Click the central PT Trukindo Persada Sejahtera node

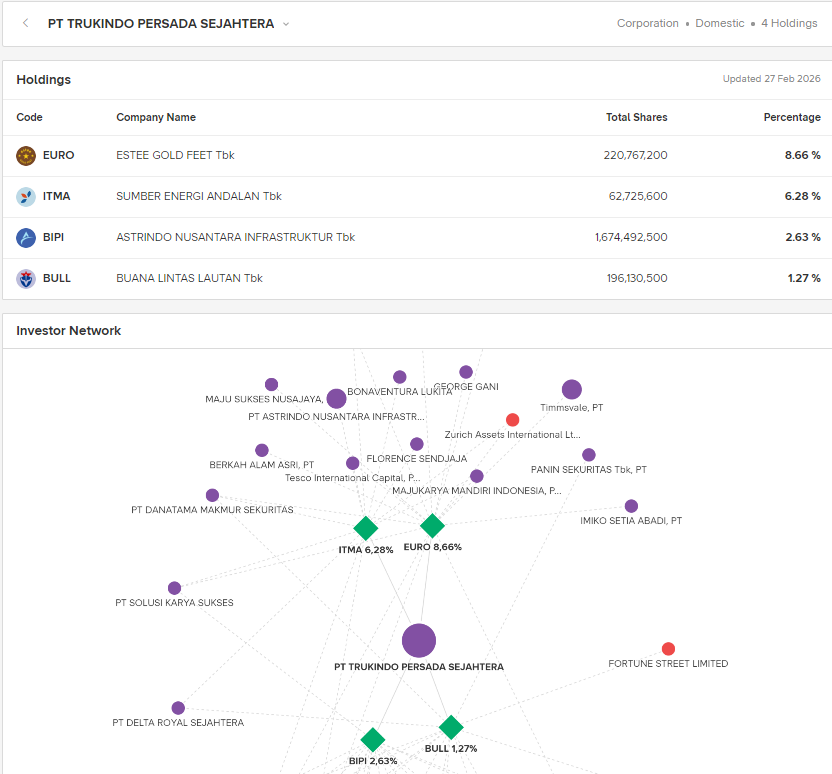pos(419,641)
